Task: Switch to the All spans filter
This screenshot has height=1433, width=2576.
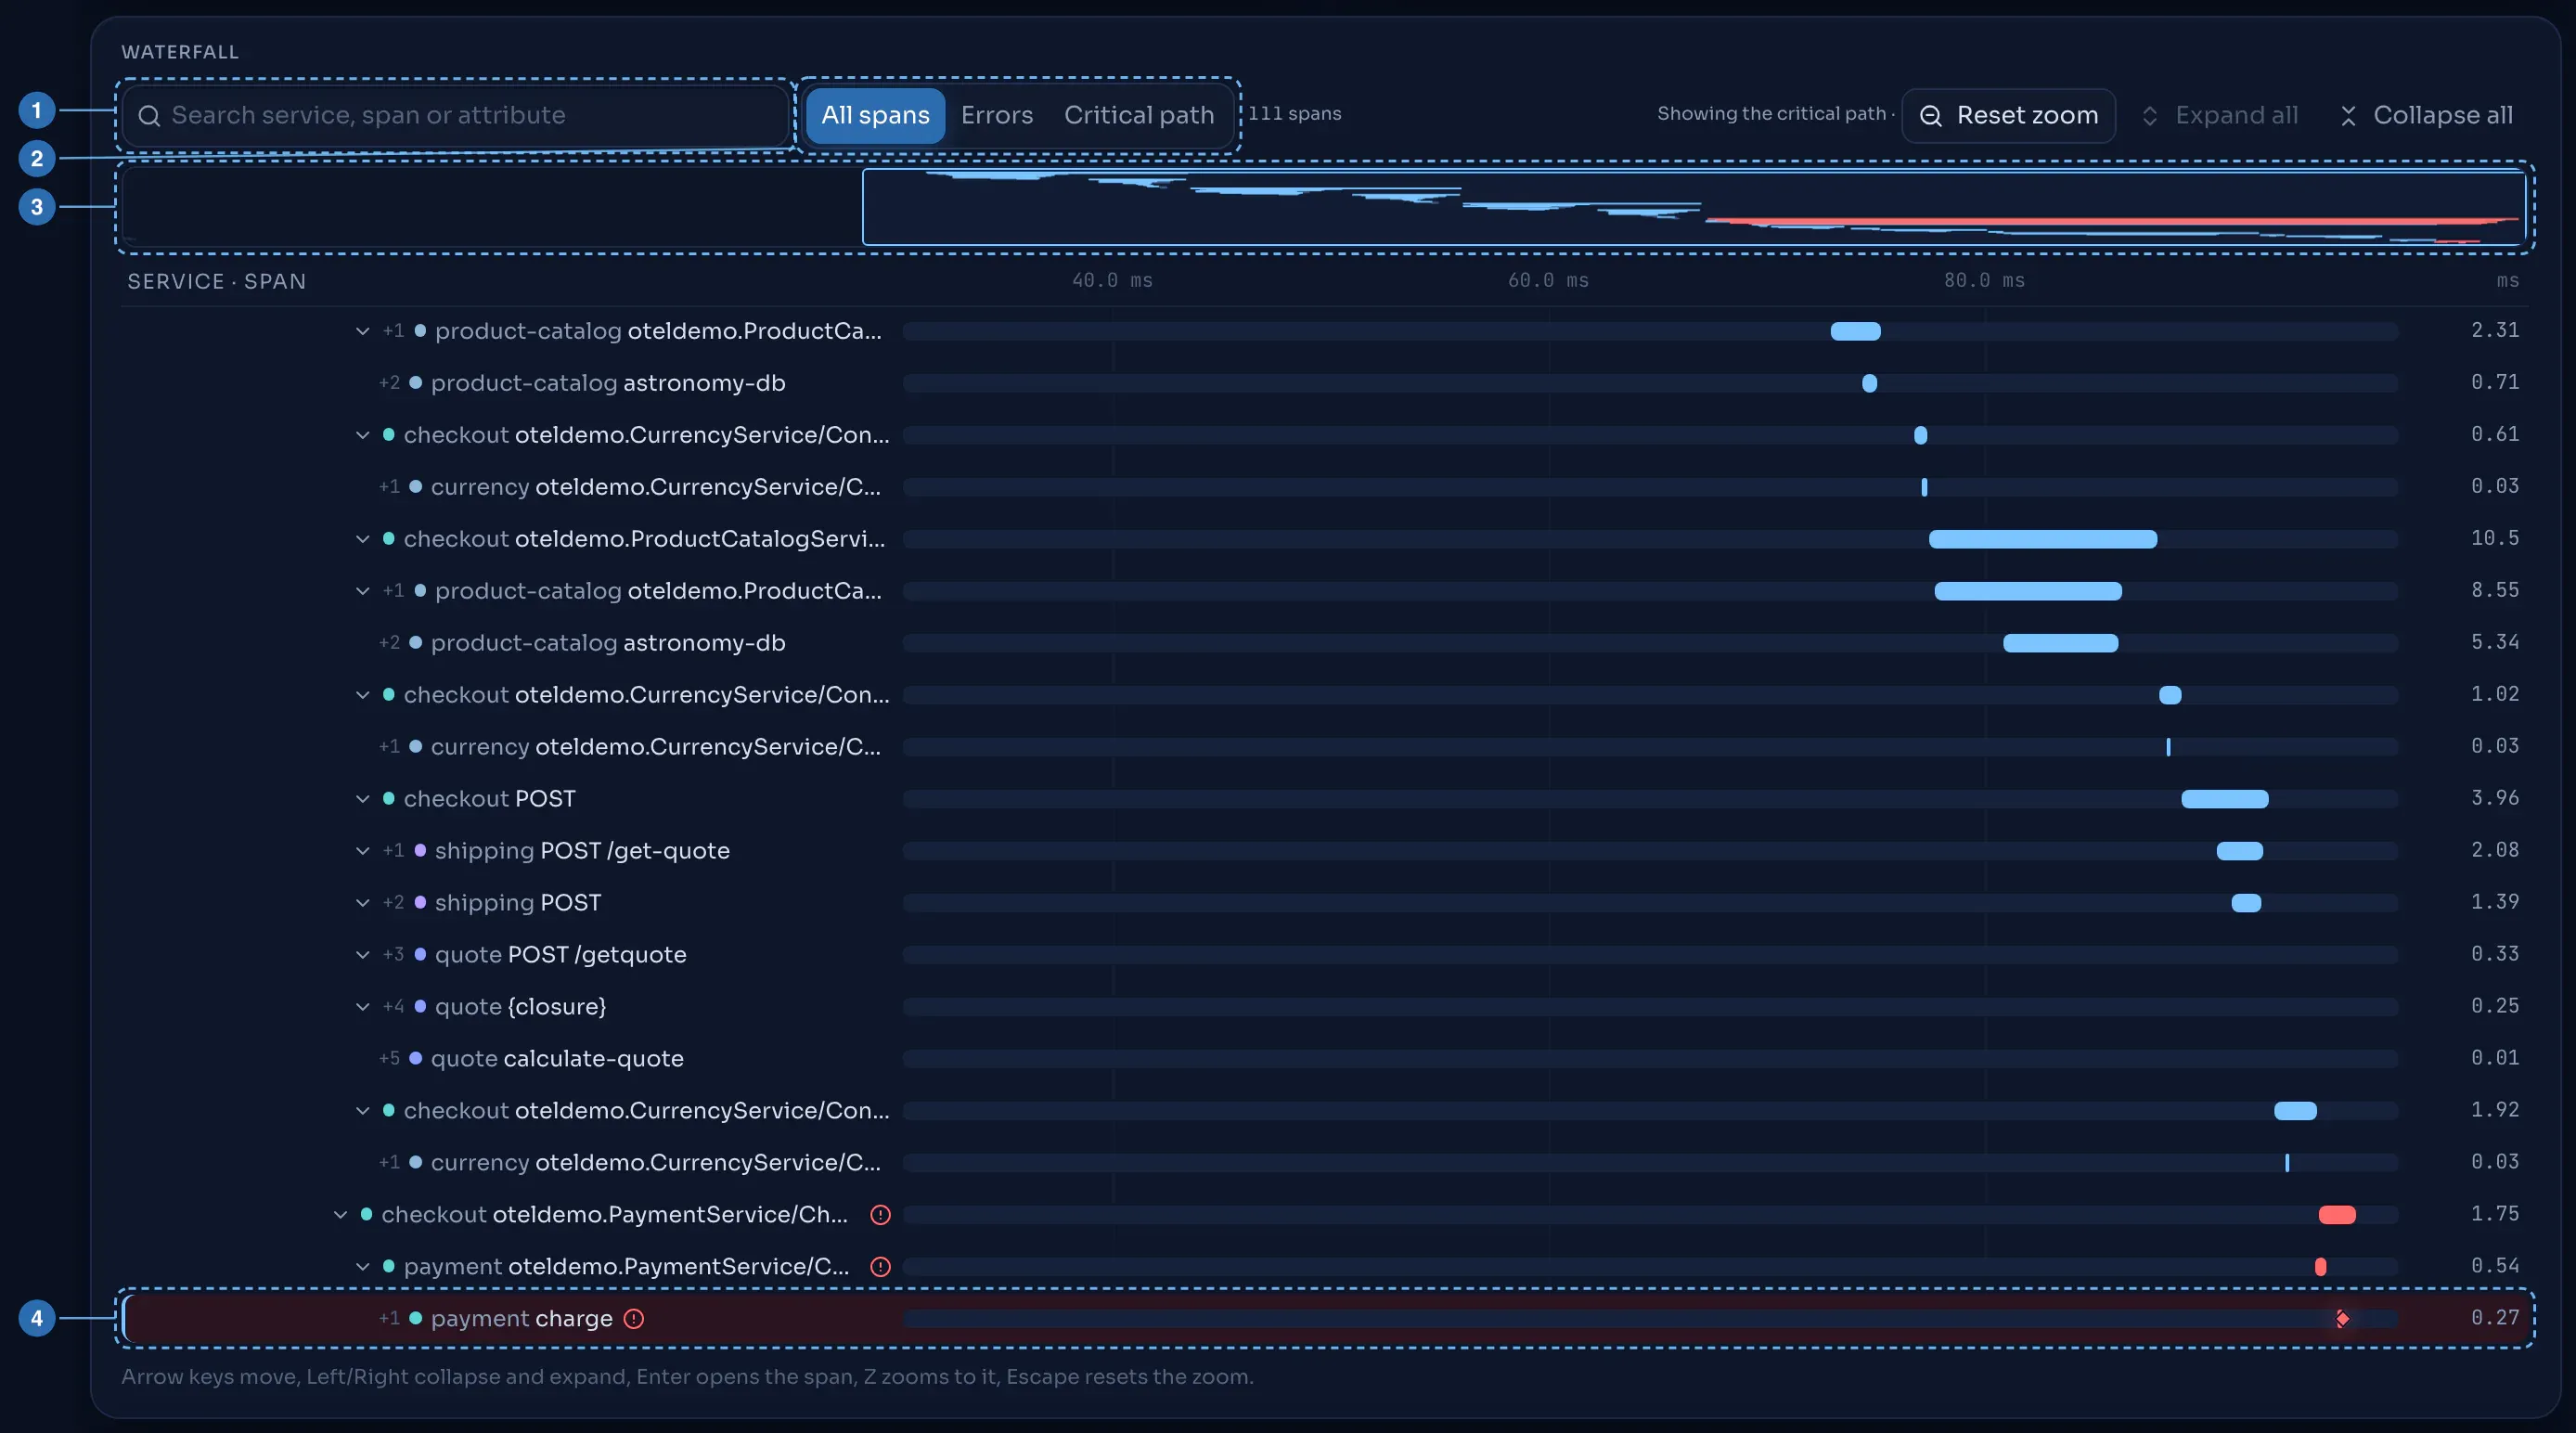Action: (875, 116)
